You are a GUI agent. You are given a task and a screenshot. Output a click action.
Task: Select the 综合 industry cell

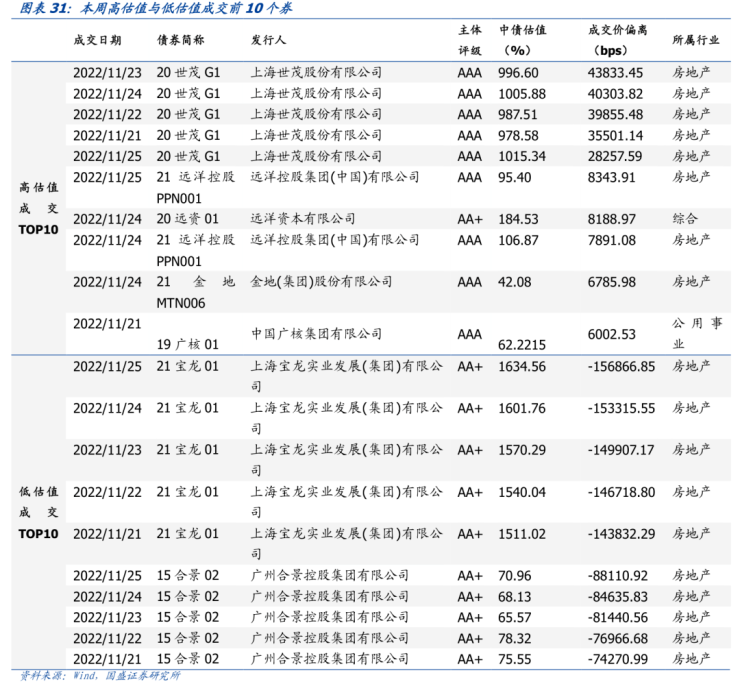(x=686, y=219)
